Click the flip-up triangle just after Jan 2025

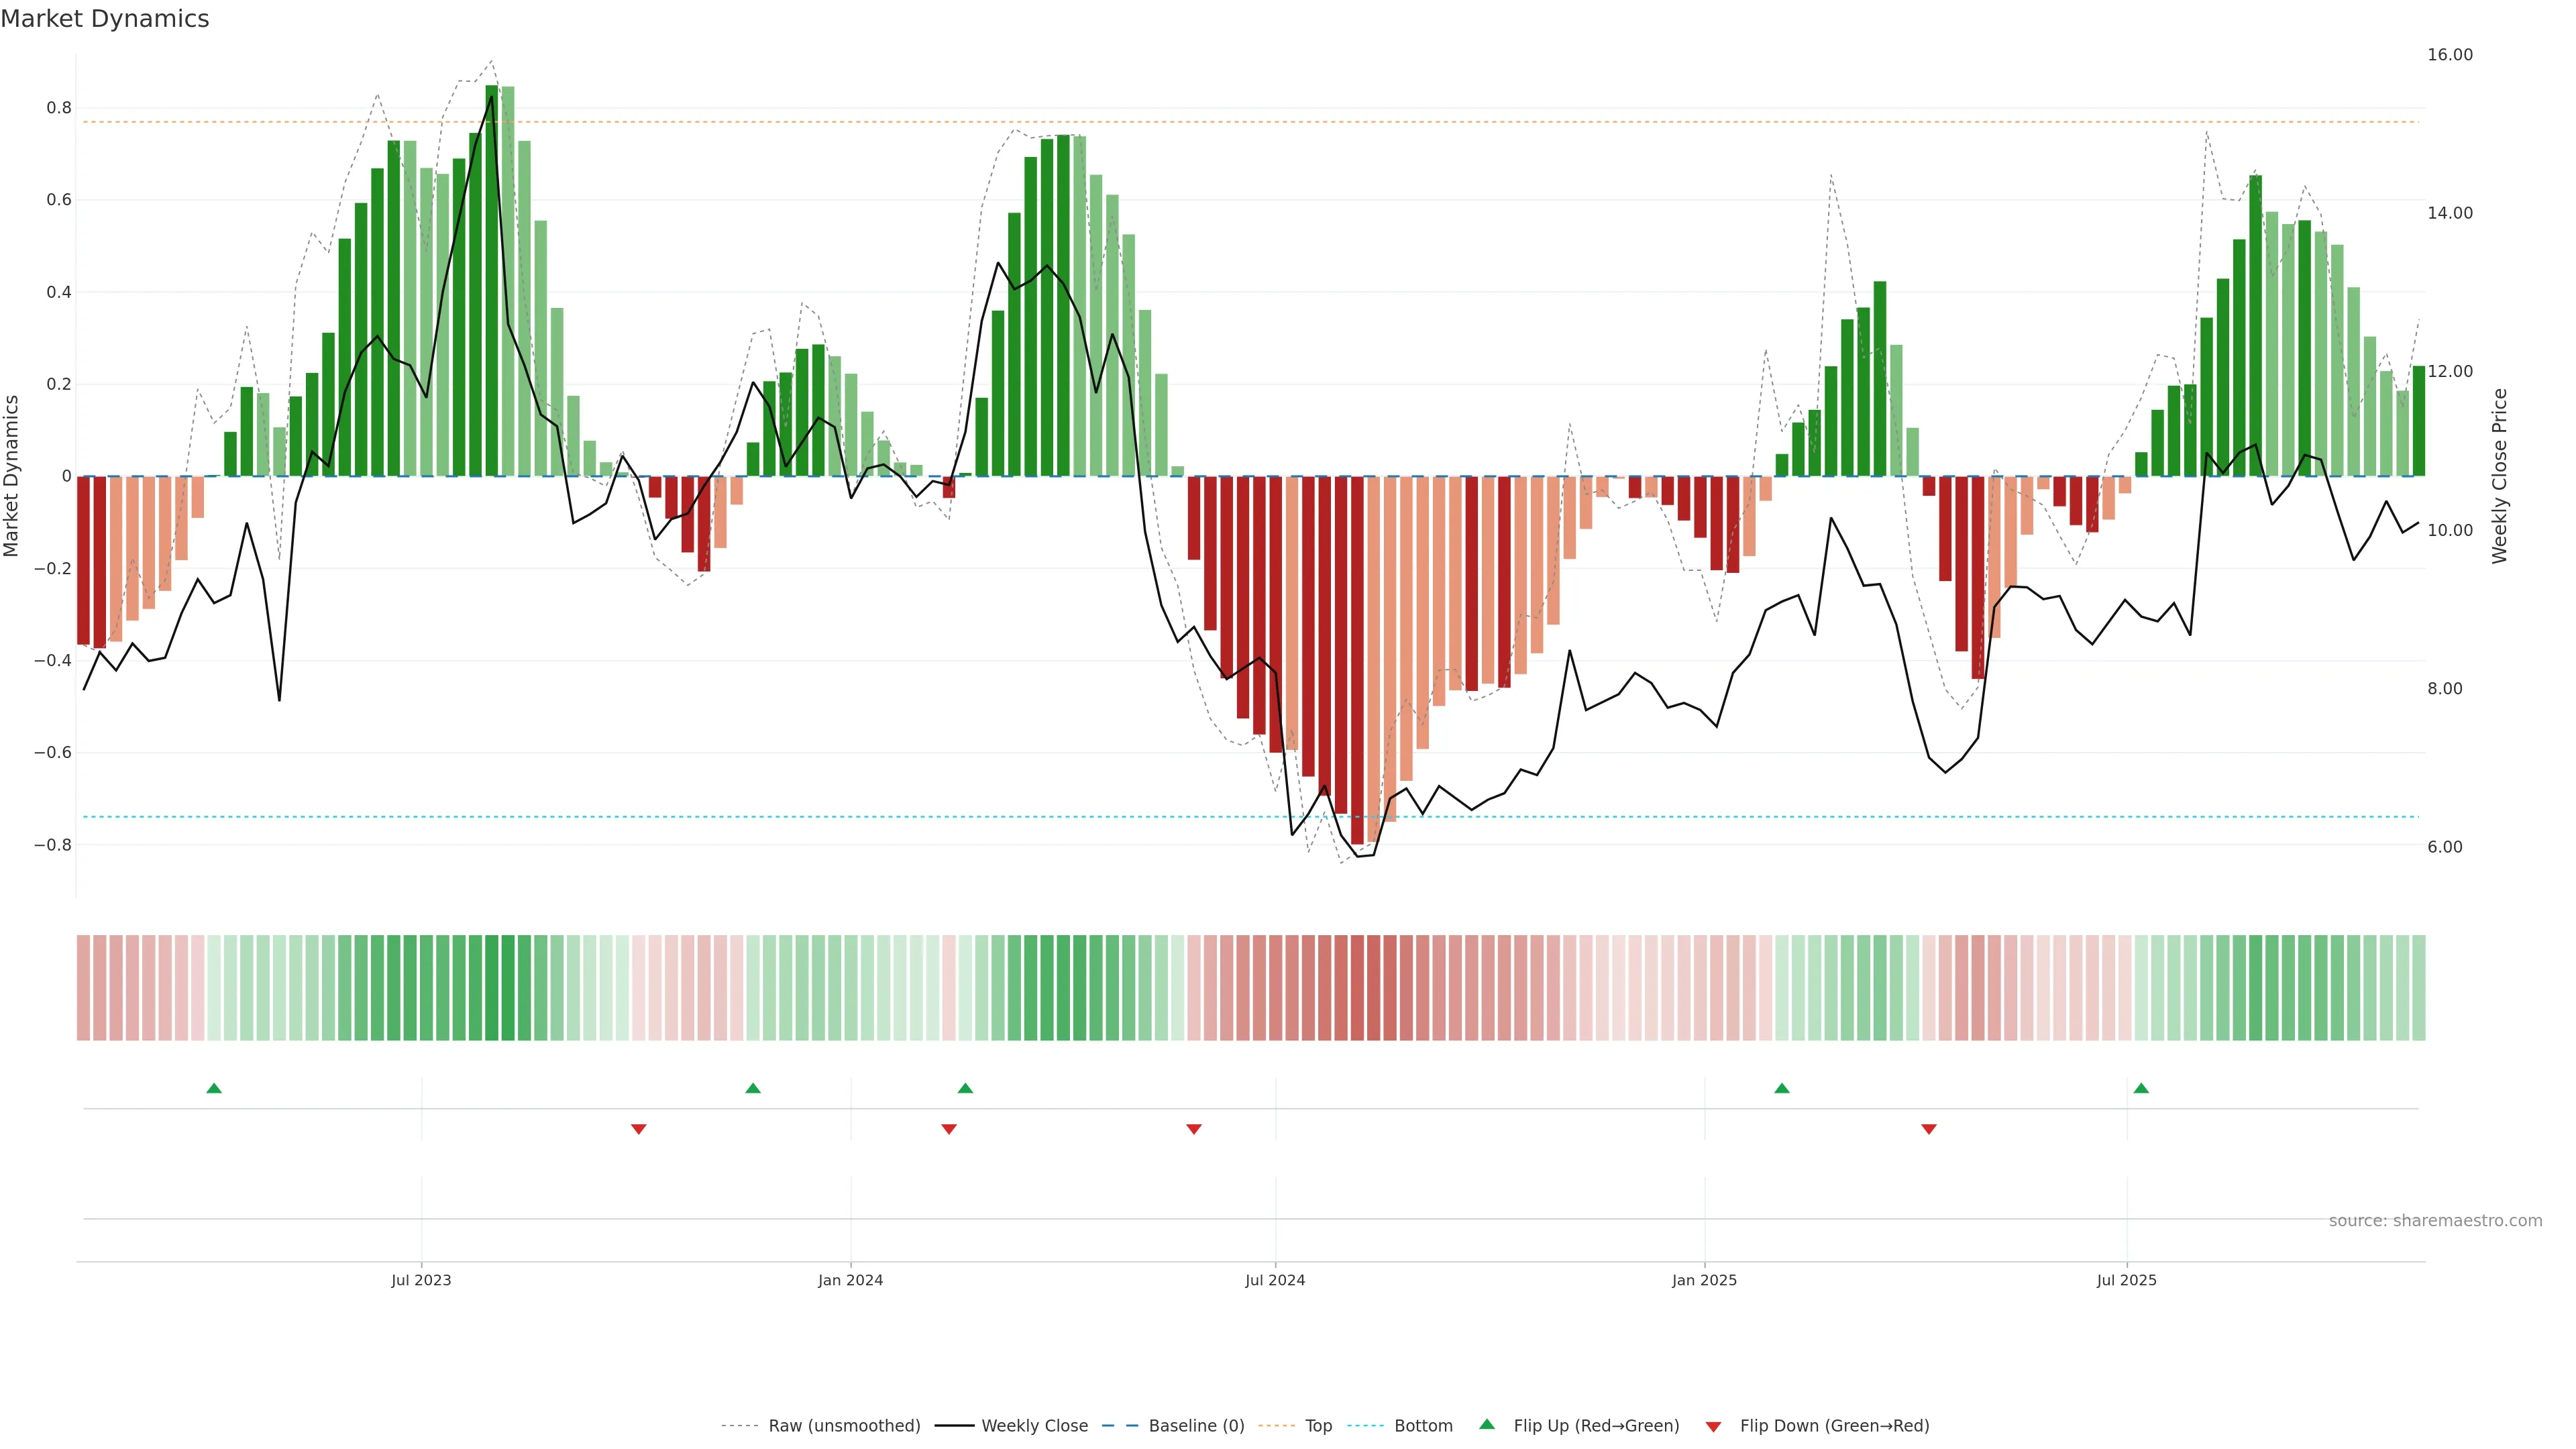1782,1088
